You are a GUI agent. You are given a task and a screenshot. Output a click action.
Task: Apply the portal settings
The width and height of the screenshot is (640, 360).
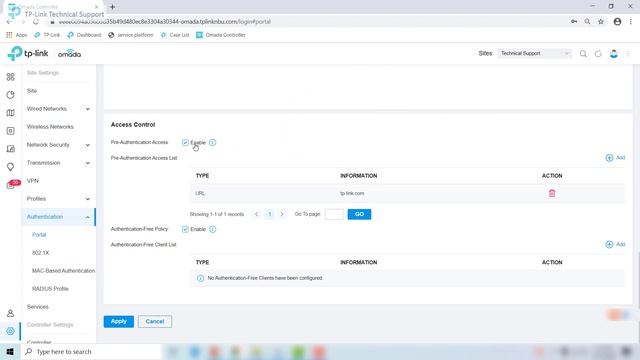[x=119, y=321]
